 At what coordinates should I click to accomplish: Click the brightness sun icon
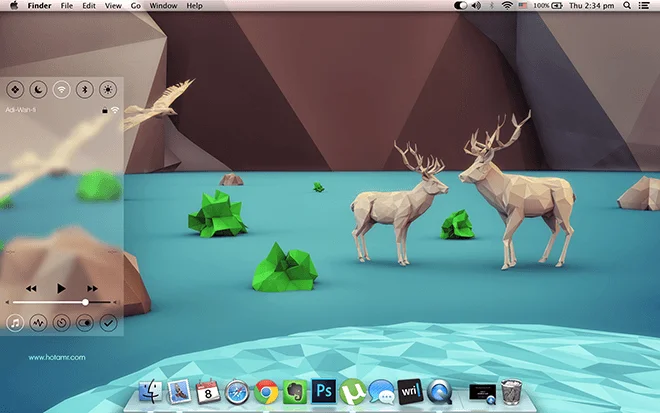pos(108,90)
